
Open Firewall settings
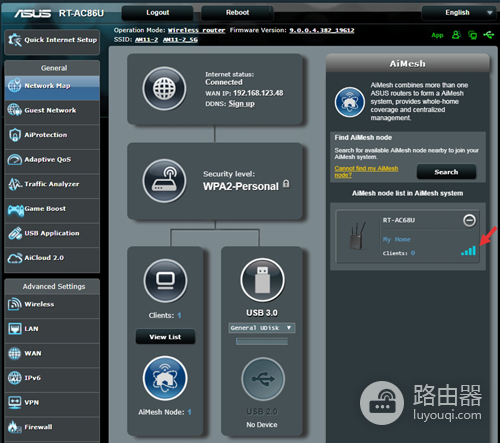52,429
